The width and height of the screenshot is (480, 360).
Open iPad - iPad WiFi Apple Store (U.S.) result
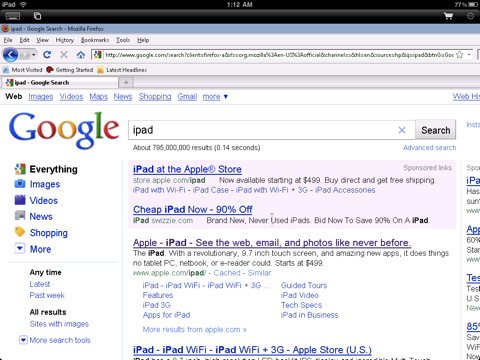tap(252, 350)
